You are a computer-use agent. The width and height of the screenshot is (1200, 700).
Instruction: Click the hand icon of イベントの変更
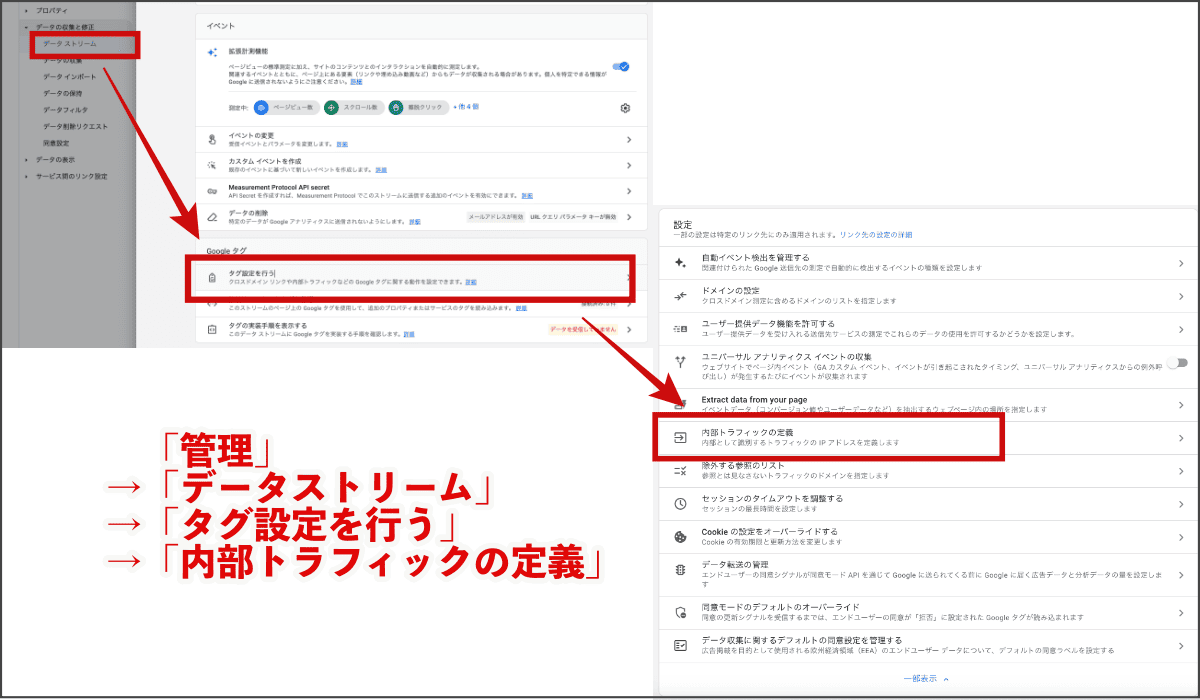(211, 140)
